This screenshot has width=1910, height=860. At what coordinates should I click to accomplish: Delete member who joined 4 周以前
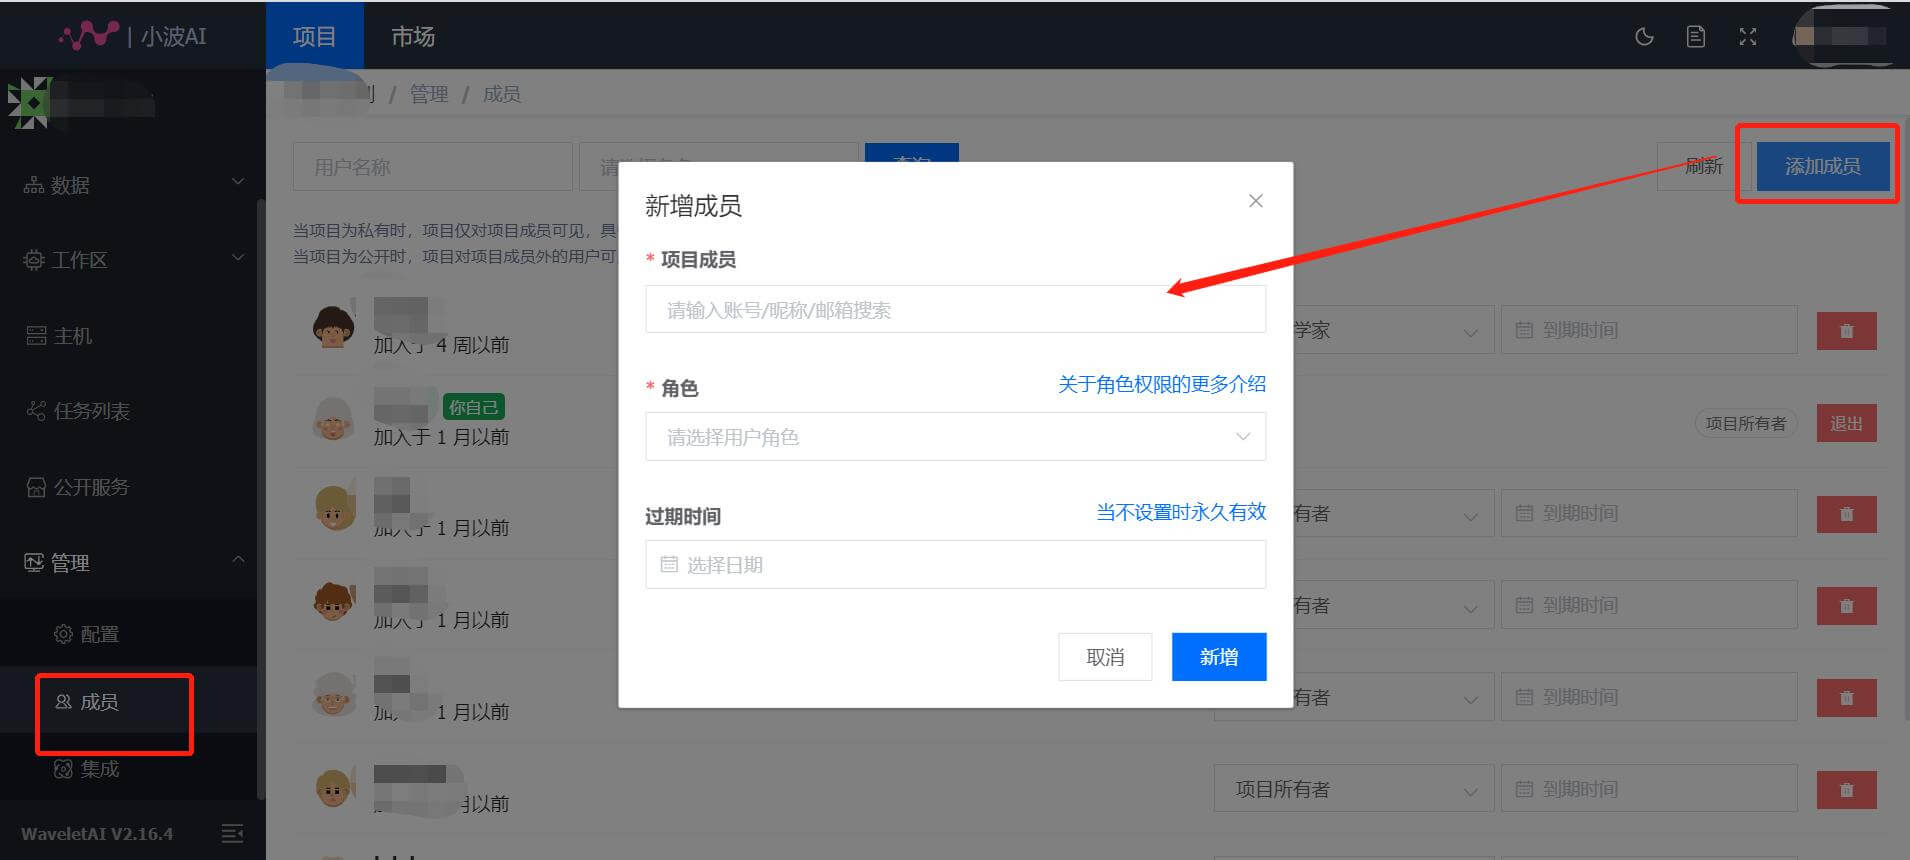[x=1846, y=331]
